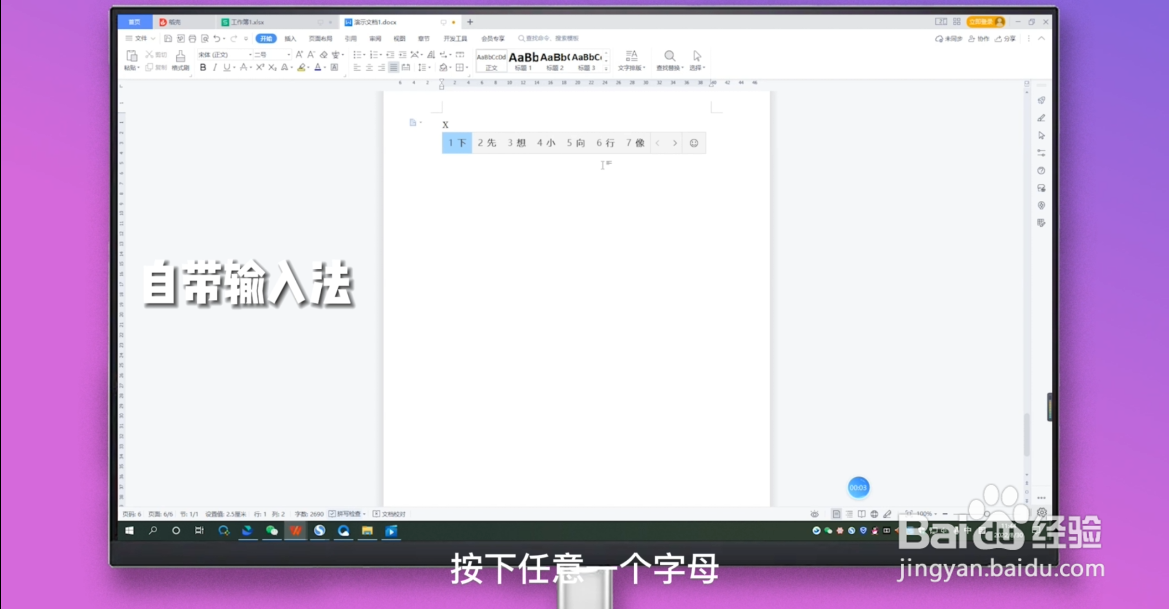Viewport: 1169px width, 609px height.
Task: Apply strikethrough to text
Action: [244, 68]
